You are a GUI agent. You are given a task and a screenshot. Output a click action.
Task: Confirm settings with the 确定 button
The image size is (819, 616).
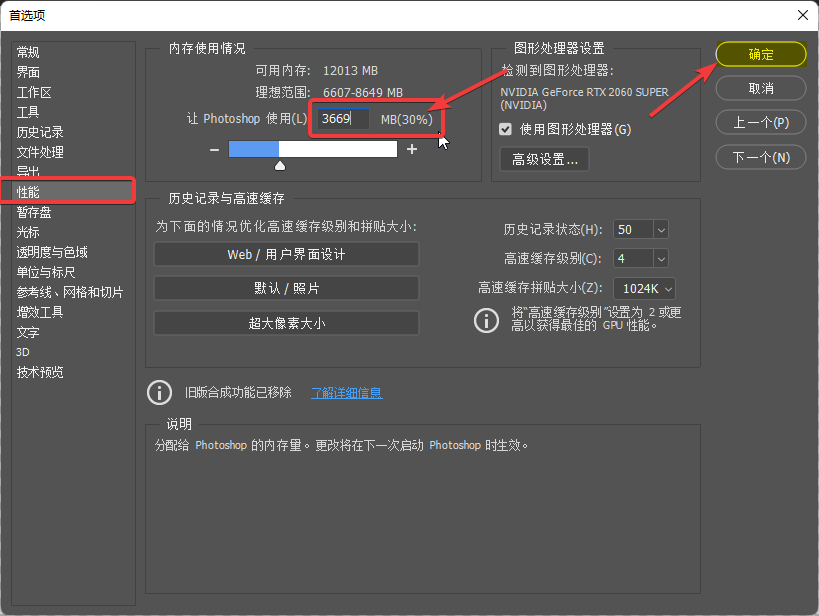tap(759, 55)
